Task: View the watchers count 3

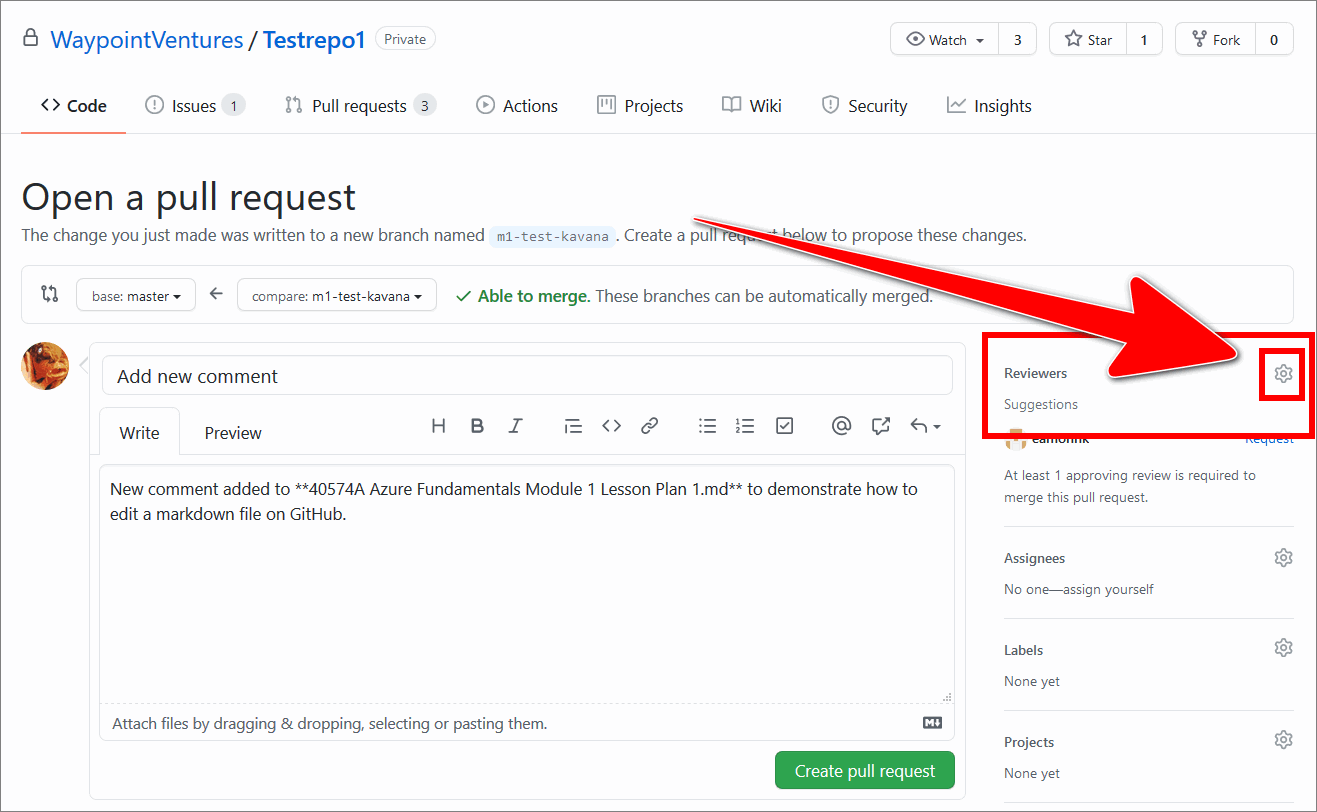Action: [1018, 40]
